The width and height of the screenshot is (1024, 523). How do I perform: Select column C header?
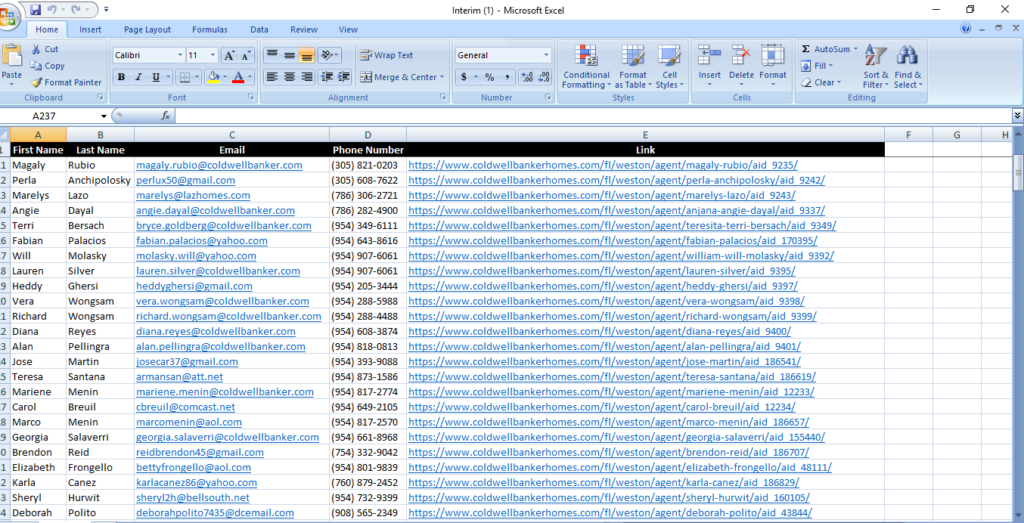(x=232, y=135)
